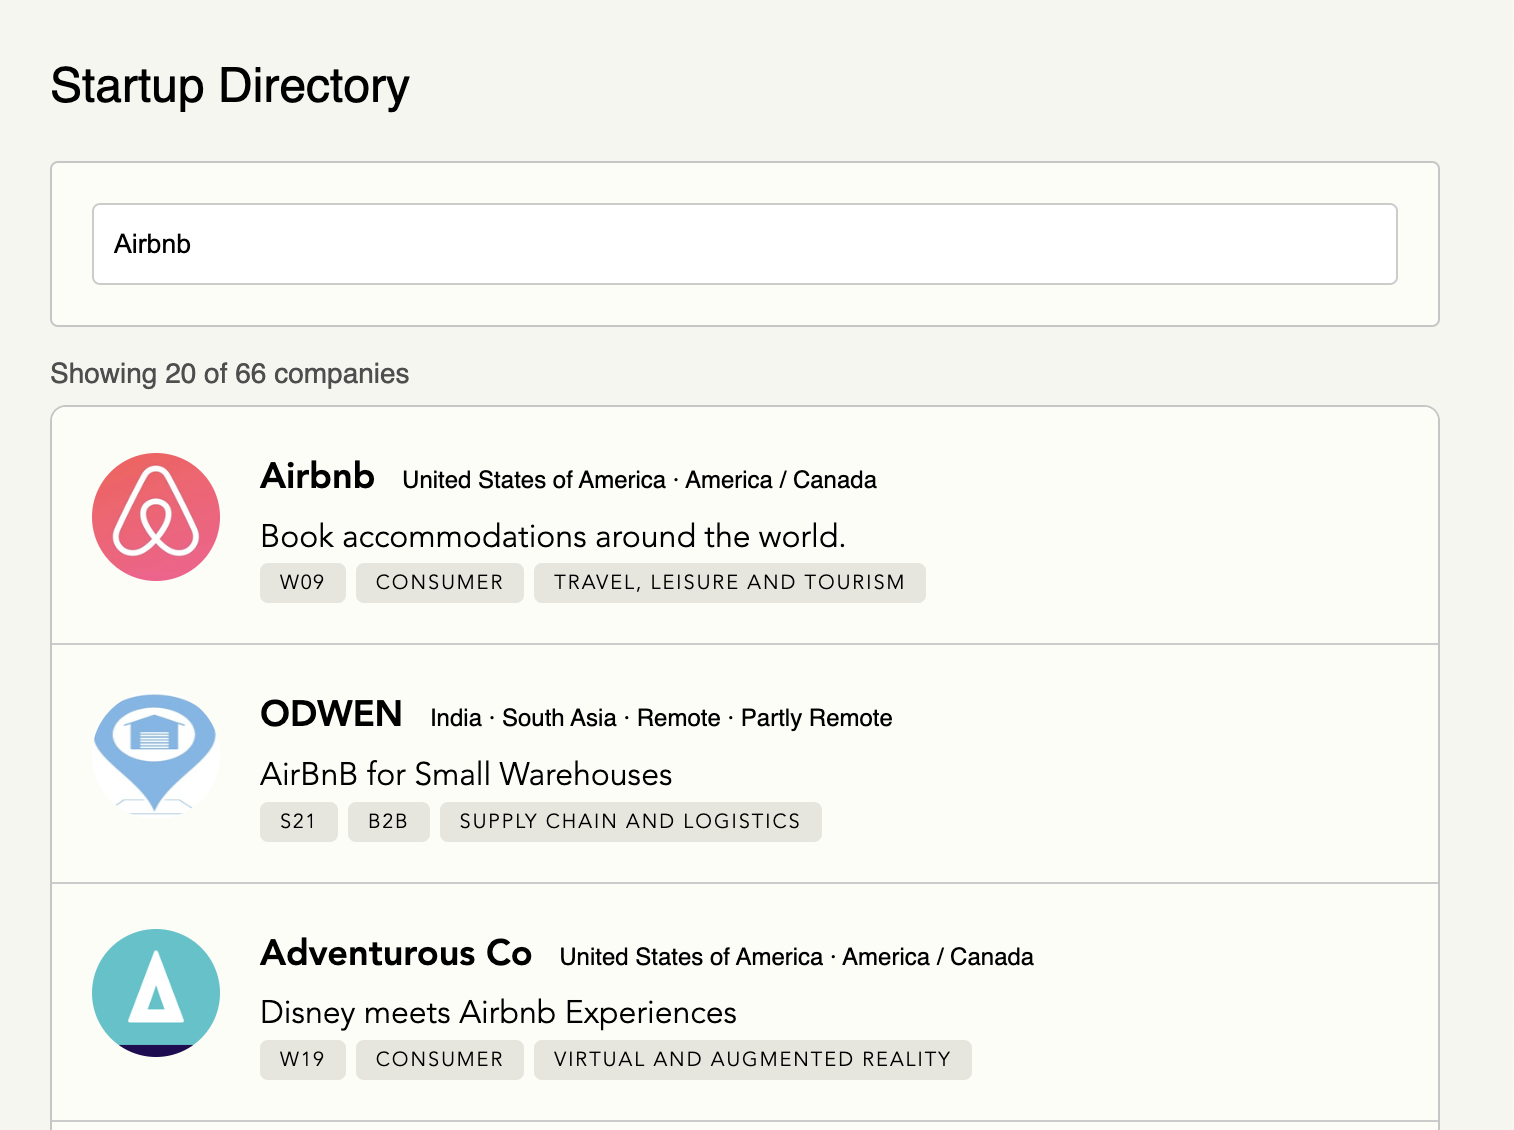Click the Adventurous Co teal logo

[156, 993]
